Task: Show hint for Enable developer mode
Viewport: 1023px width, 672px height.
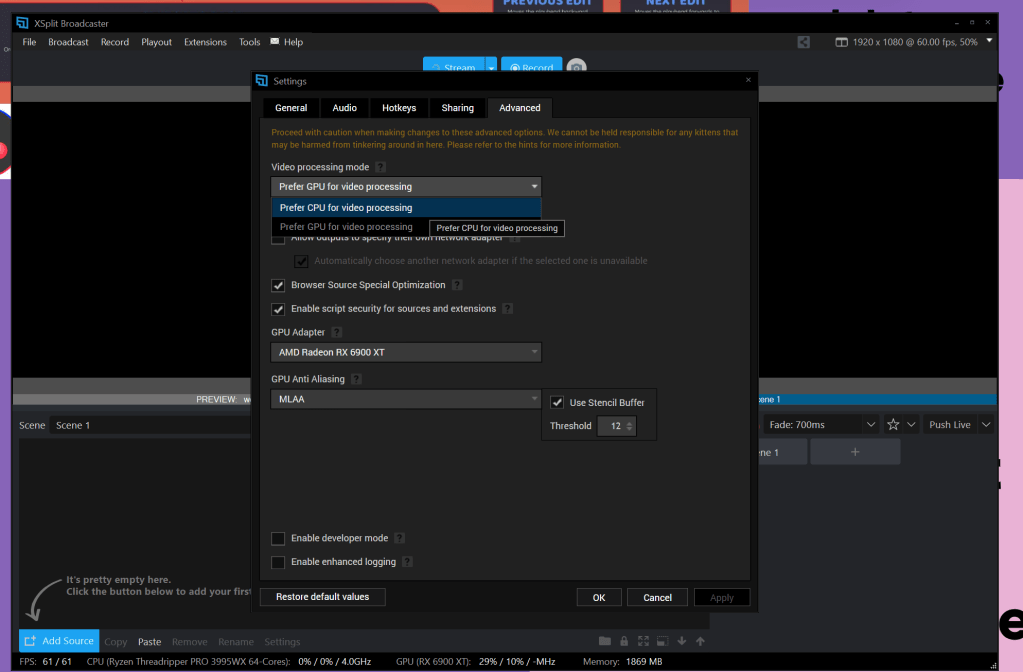Action: click(x=399, y=538)
